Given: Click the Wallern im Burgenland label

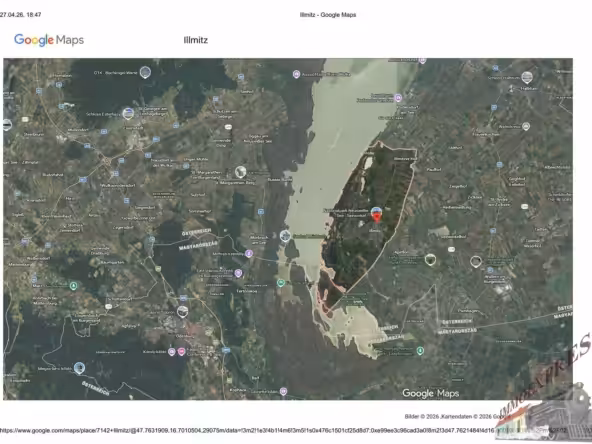Looking at the screenshot, I should [x=495, y=279].
